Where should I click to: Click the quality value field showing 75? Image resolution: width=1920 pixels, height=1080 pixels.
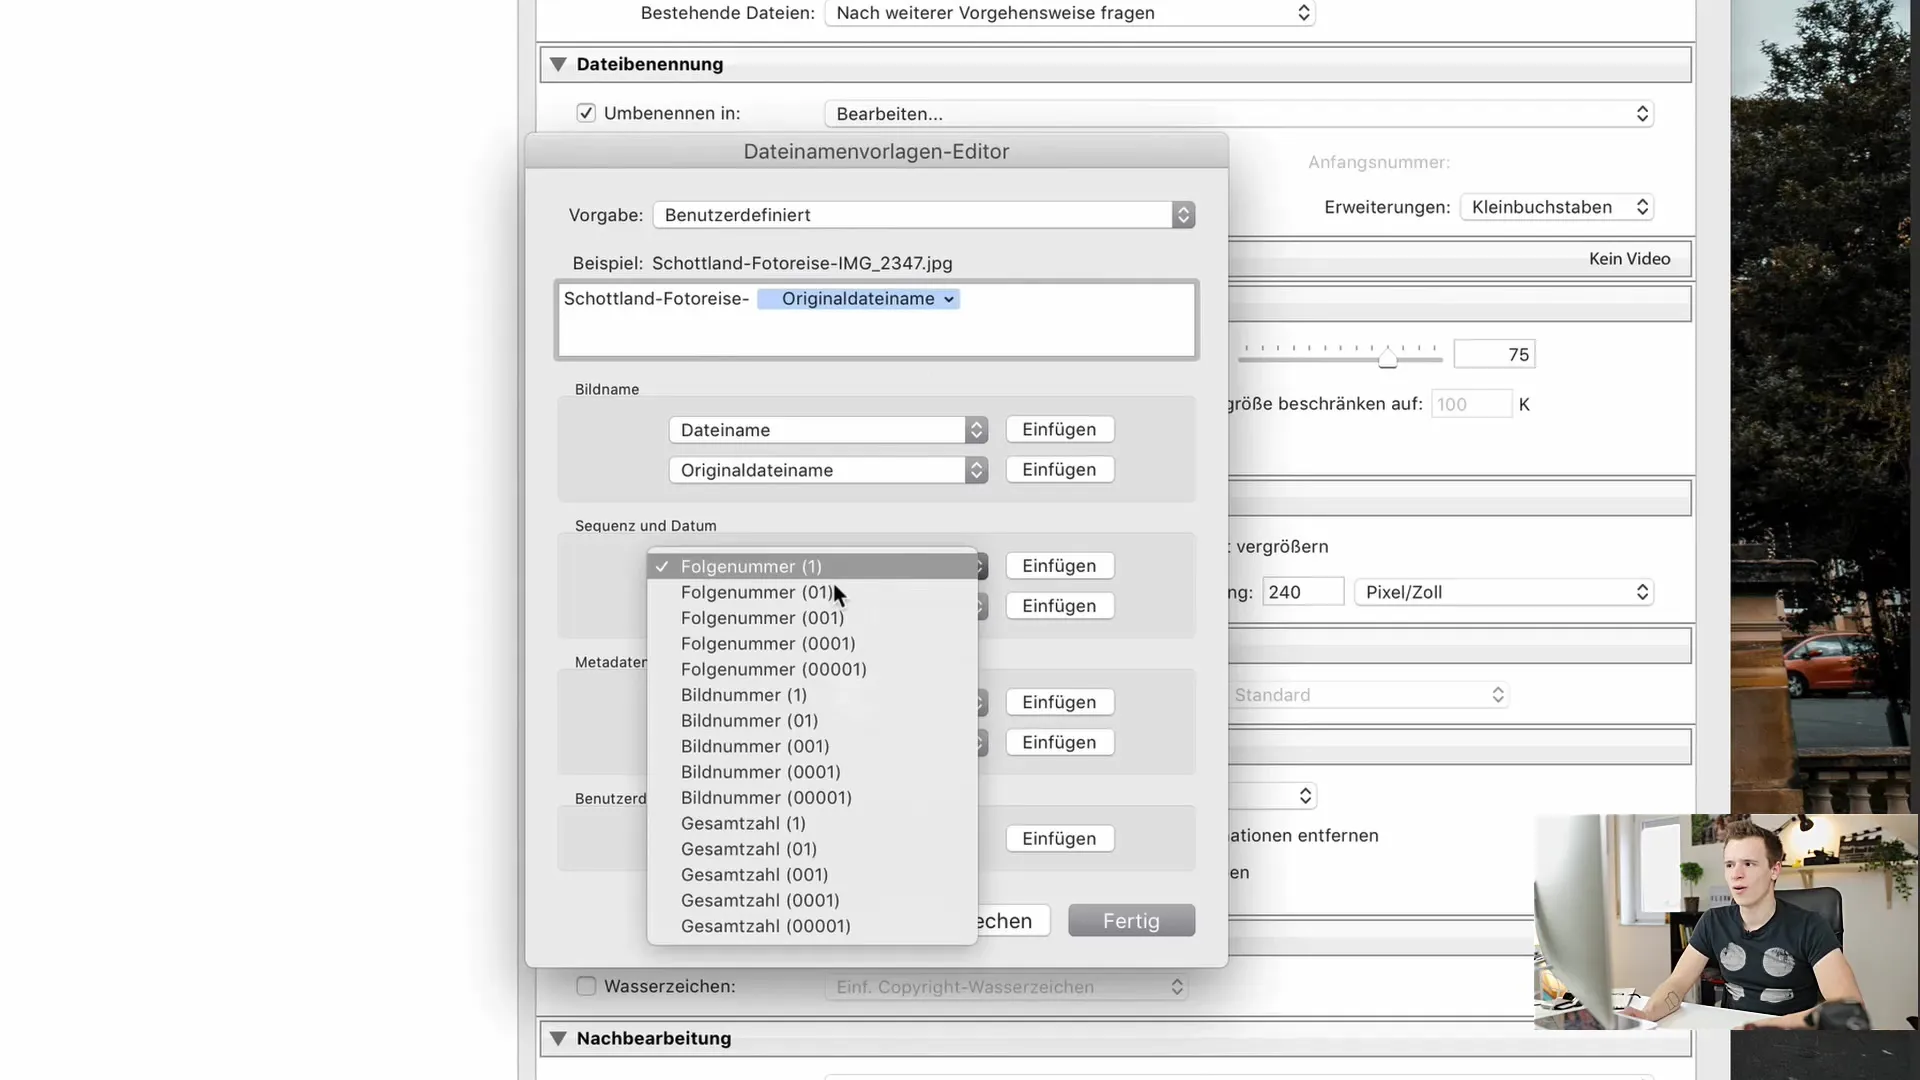click(x=1494, y=354)
